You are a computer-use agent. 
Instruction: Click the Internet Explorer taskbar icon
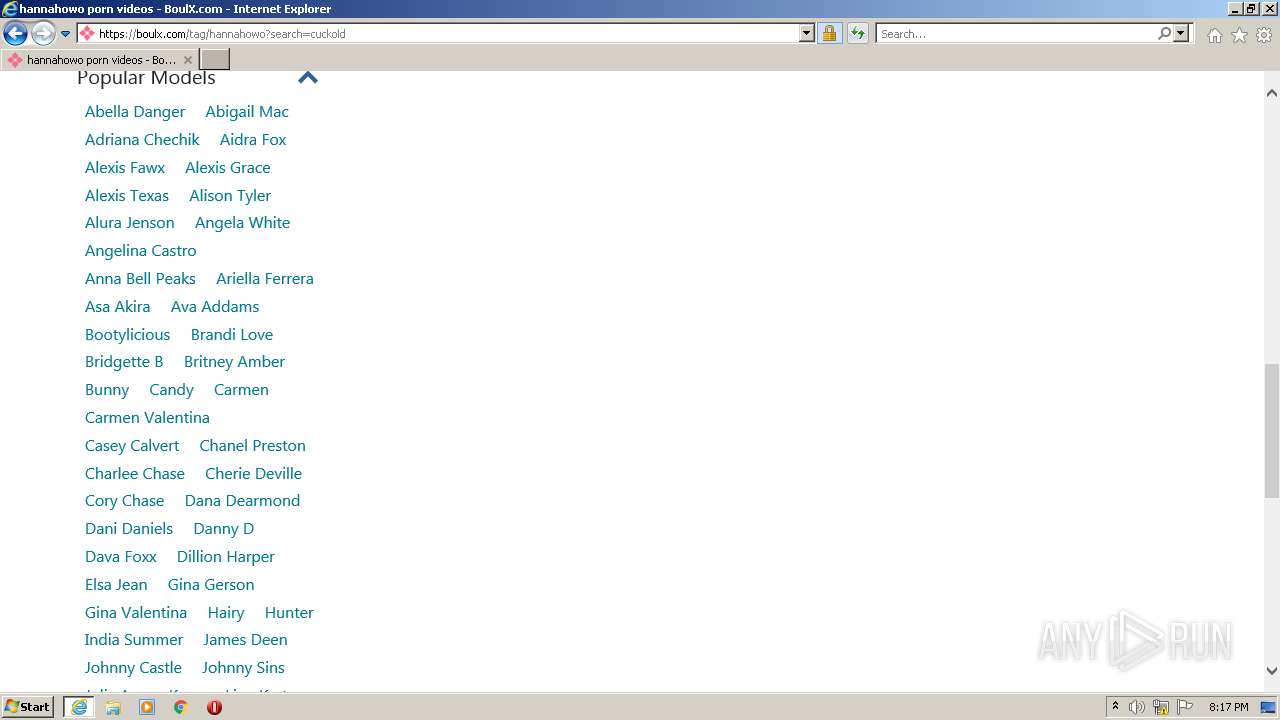click(79, 707)
